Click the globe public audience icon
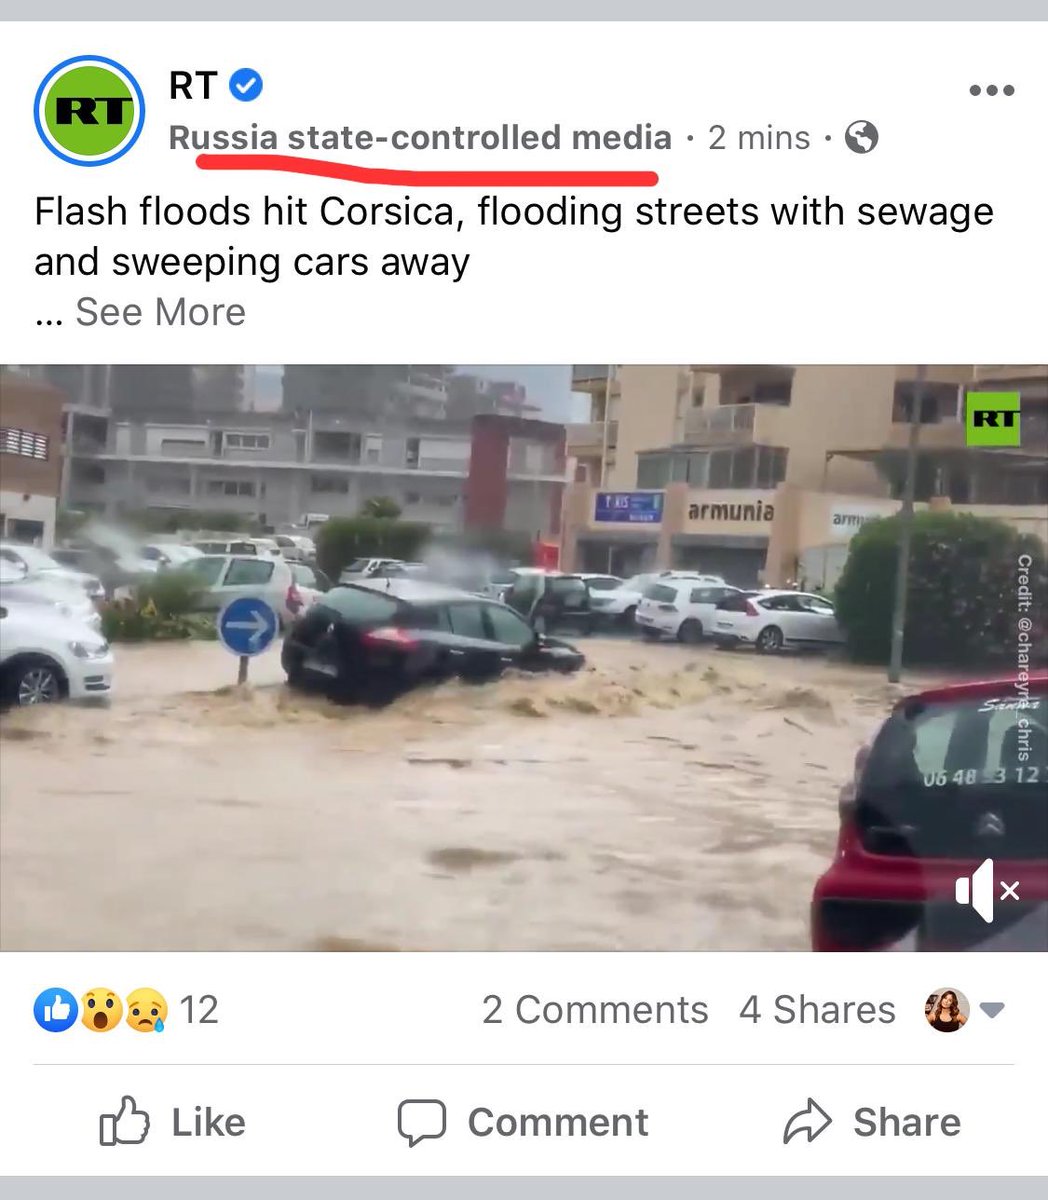This screenshot has width=1048, height=1200. [861, 137]
